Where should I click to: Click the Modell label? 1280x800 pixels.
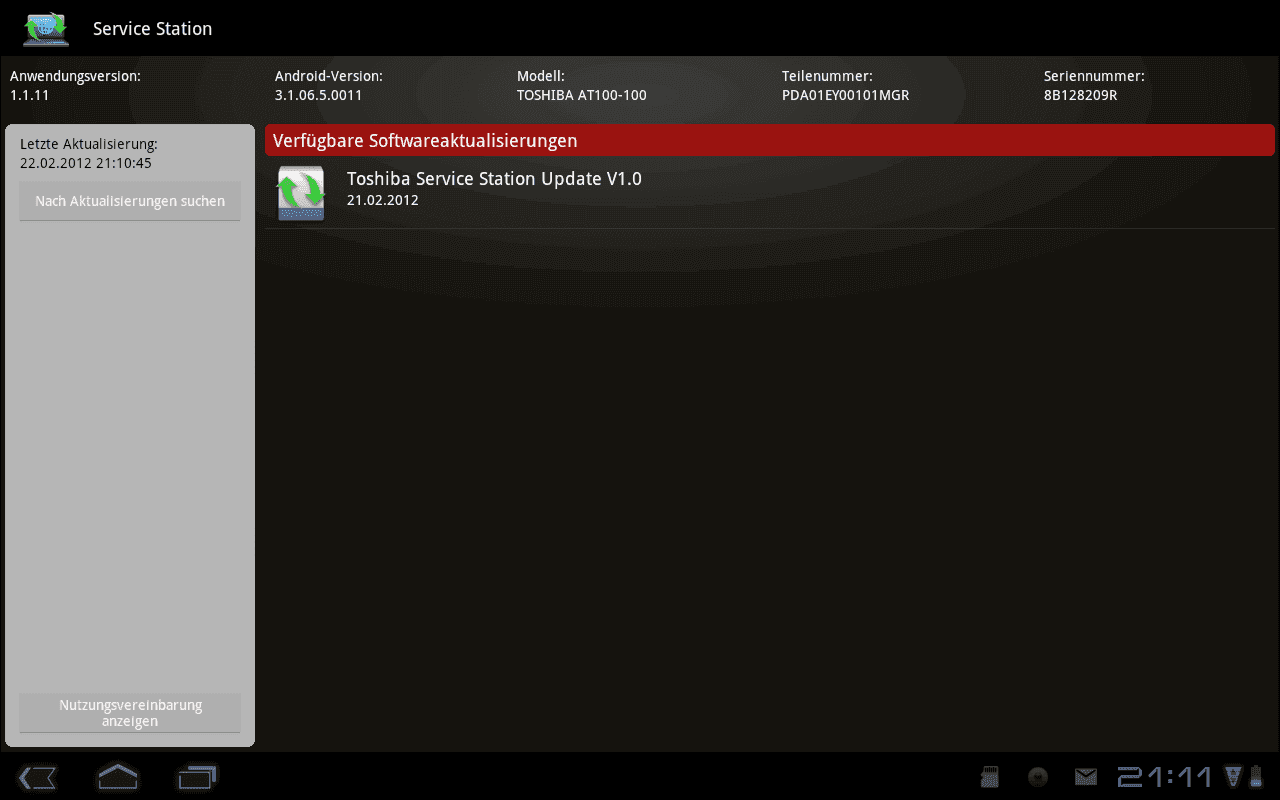click(541, 76)
